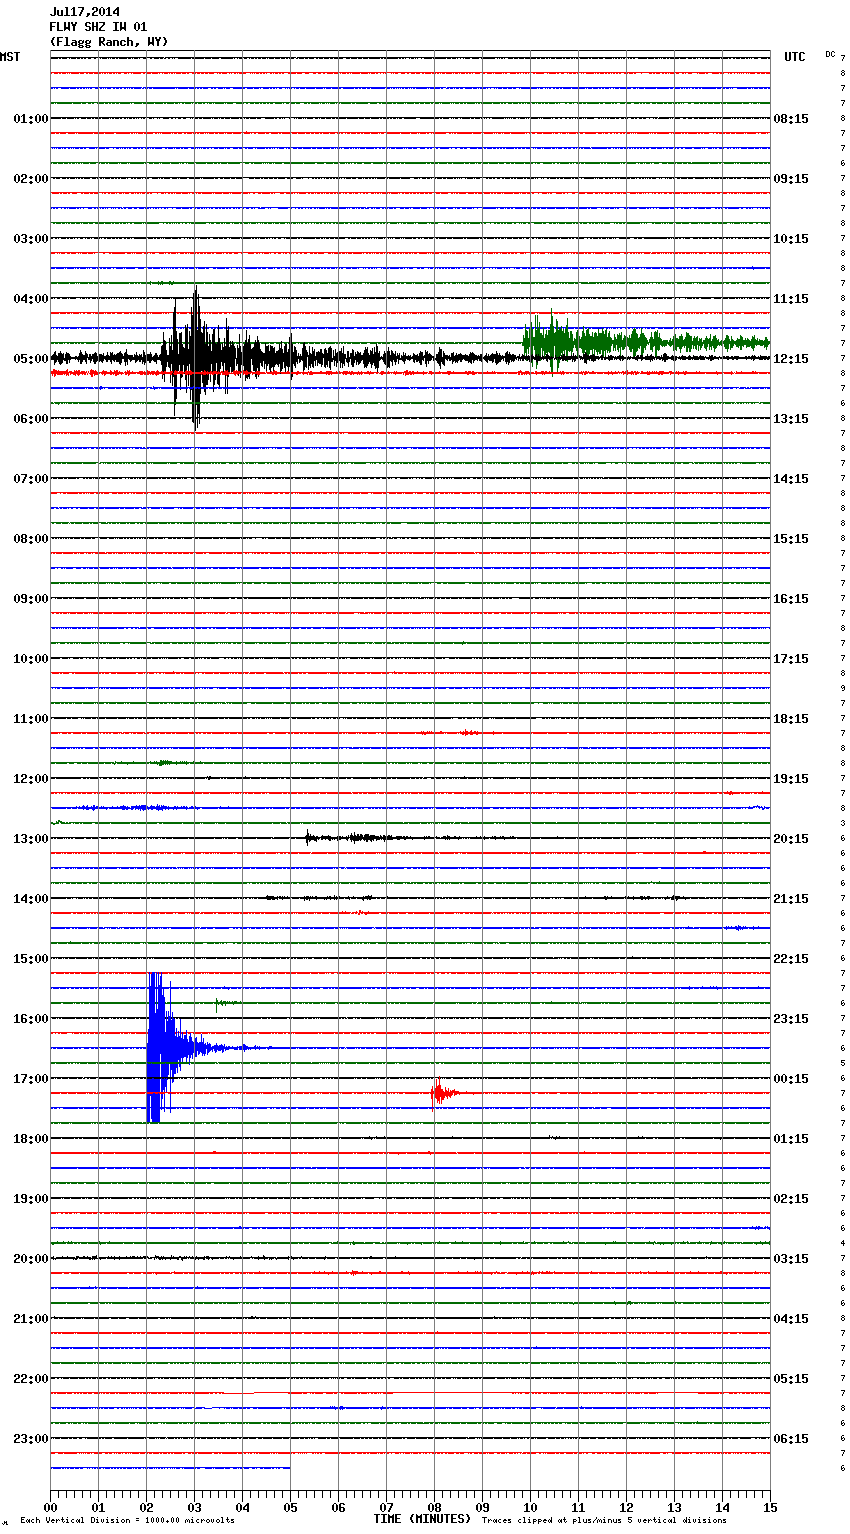This screenshot has width=850, height=1534.
Task: Click the 09:15 UTC time label
Action: click(x=791, y=179)
